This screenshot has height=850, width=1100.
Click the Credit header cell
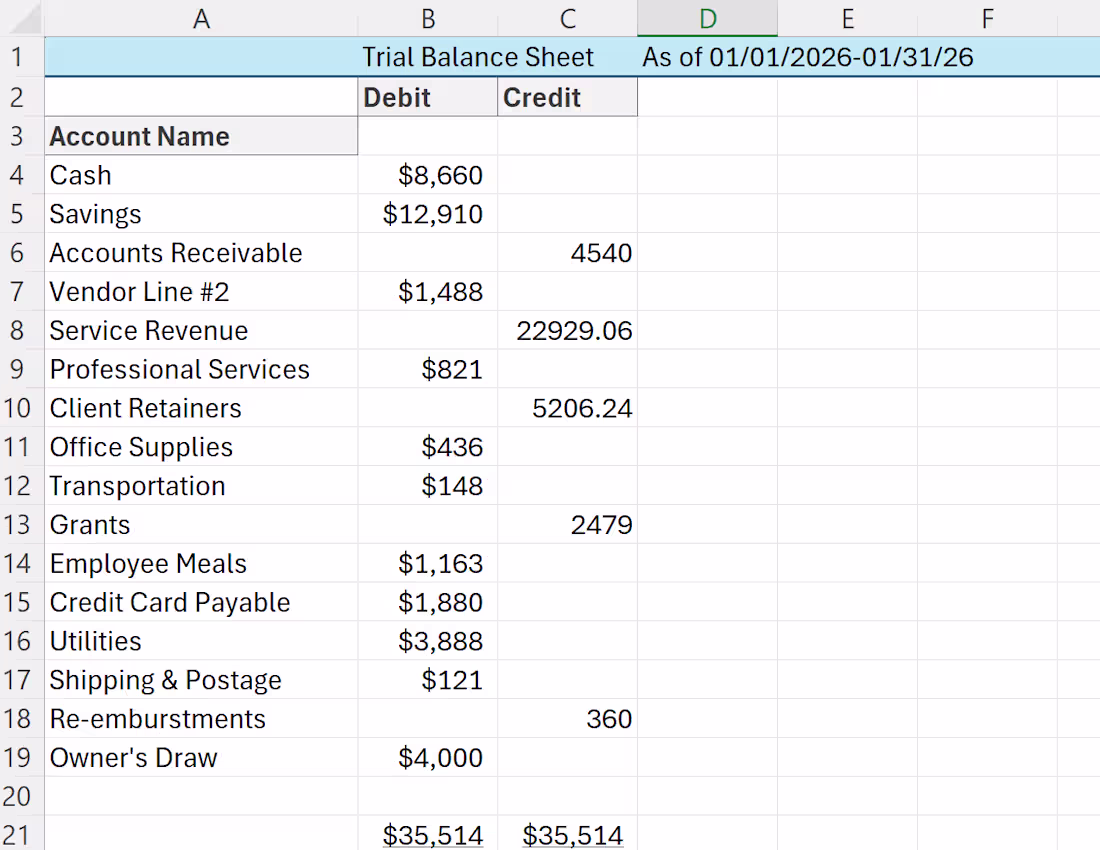567,97
